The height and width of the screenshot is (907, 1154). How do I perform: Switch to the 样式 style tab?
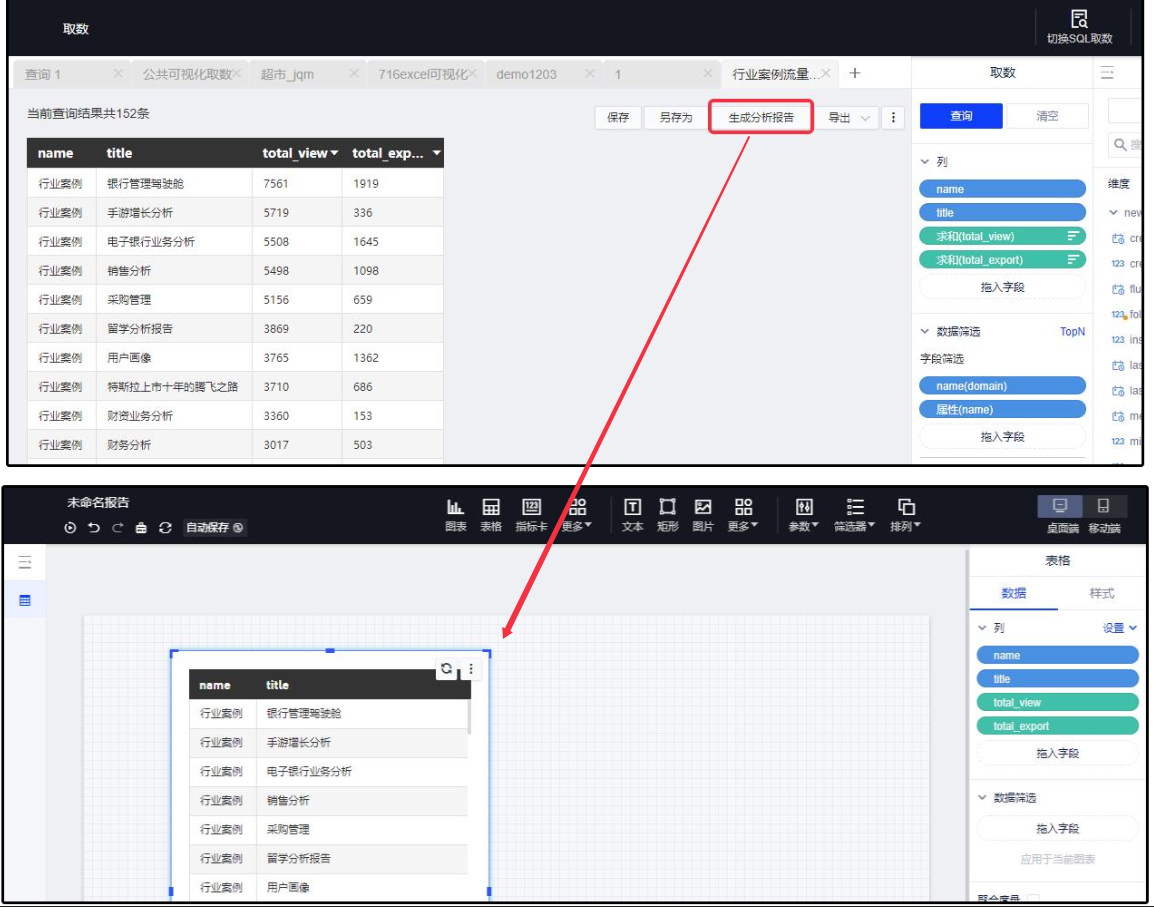[1101, 593]
